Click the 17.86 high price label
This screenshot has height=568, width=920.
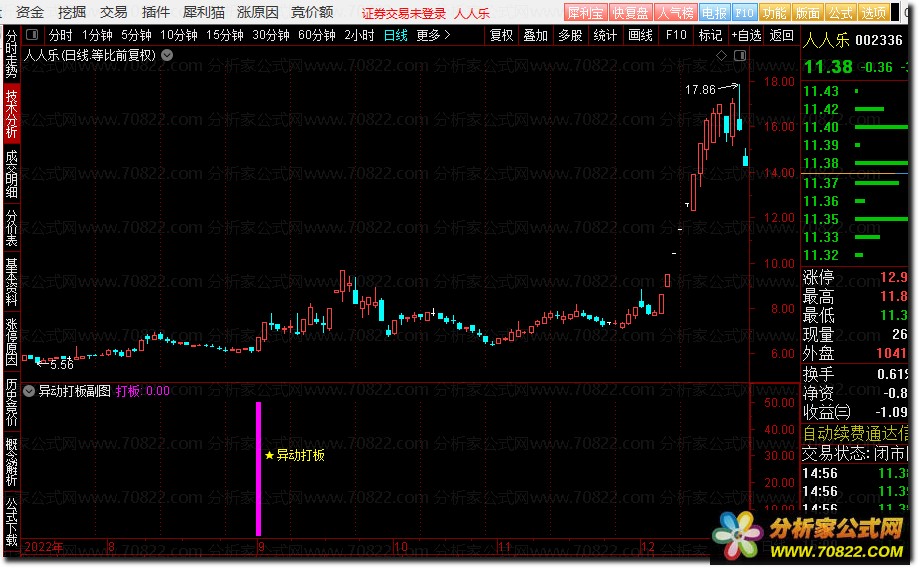[700, 90]
